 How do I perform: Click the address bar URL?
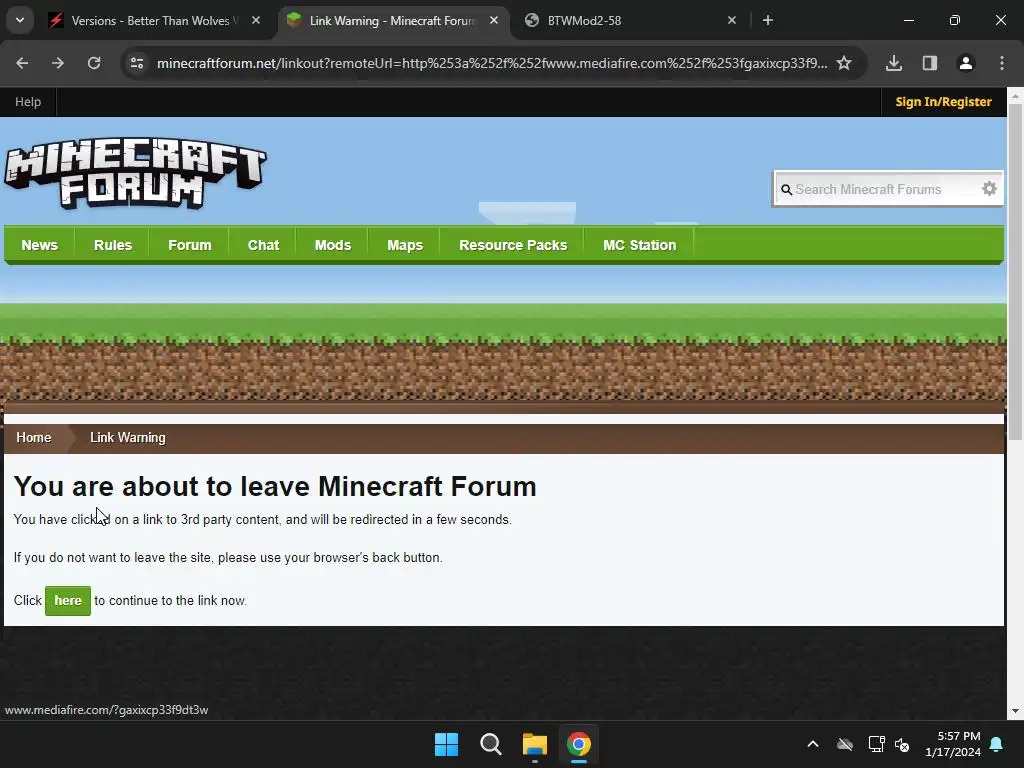[x=492, y=63]
